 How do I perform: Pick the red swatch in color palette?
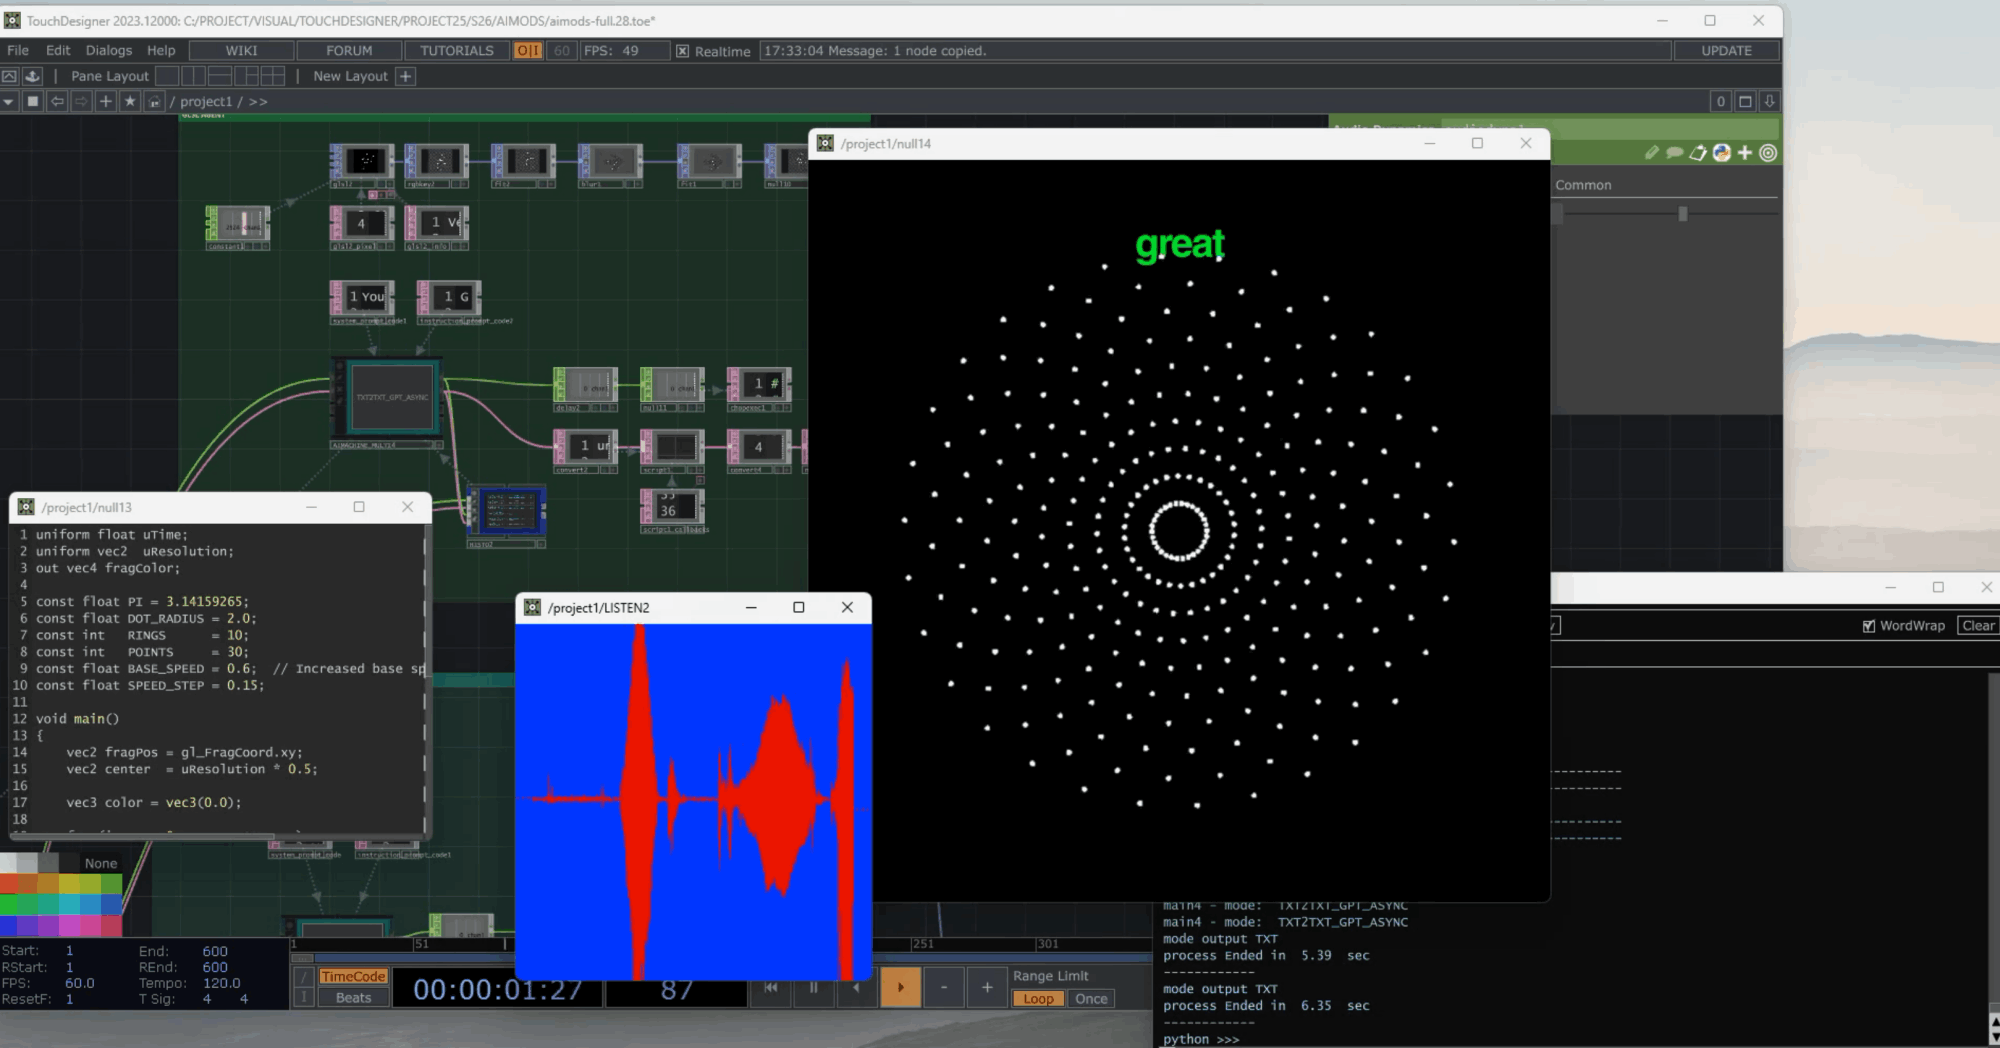(x=10, y=884)
